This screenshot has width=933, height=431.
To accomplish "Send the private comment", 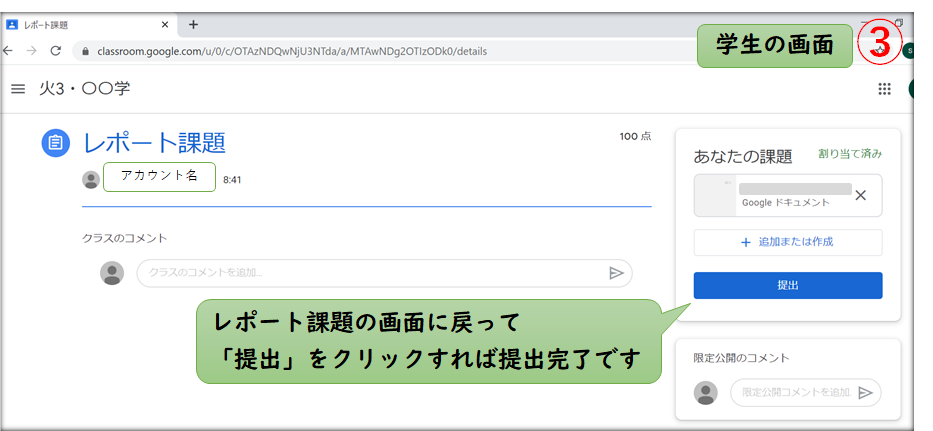I will 866,393.
